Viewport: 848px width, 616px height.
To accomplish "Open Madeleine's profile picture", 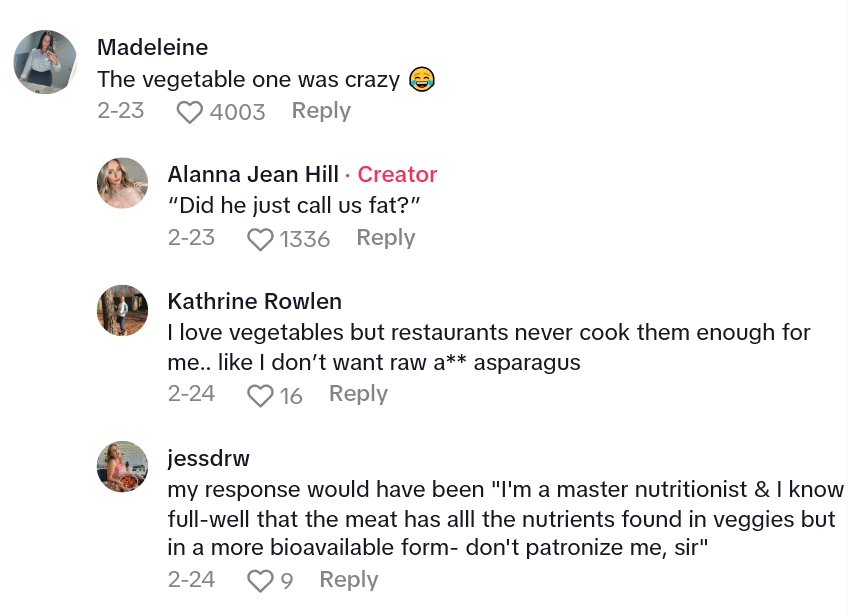I will (x=45, y=62).
